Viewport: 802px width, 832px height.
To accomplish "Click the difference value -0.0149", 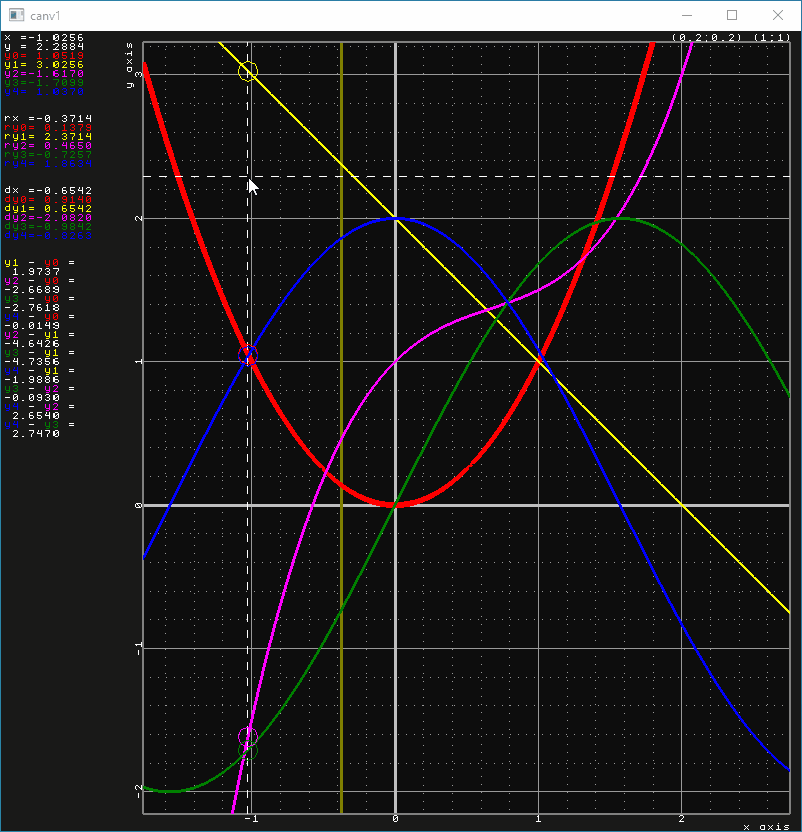I will 32,326.
